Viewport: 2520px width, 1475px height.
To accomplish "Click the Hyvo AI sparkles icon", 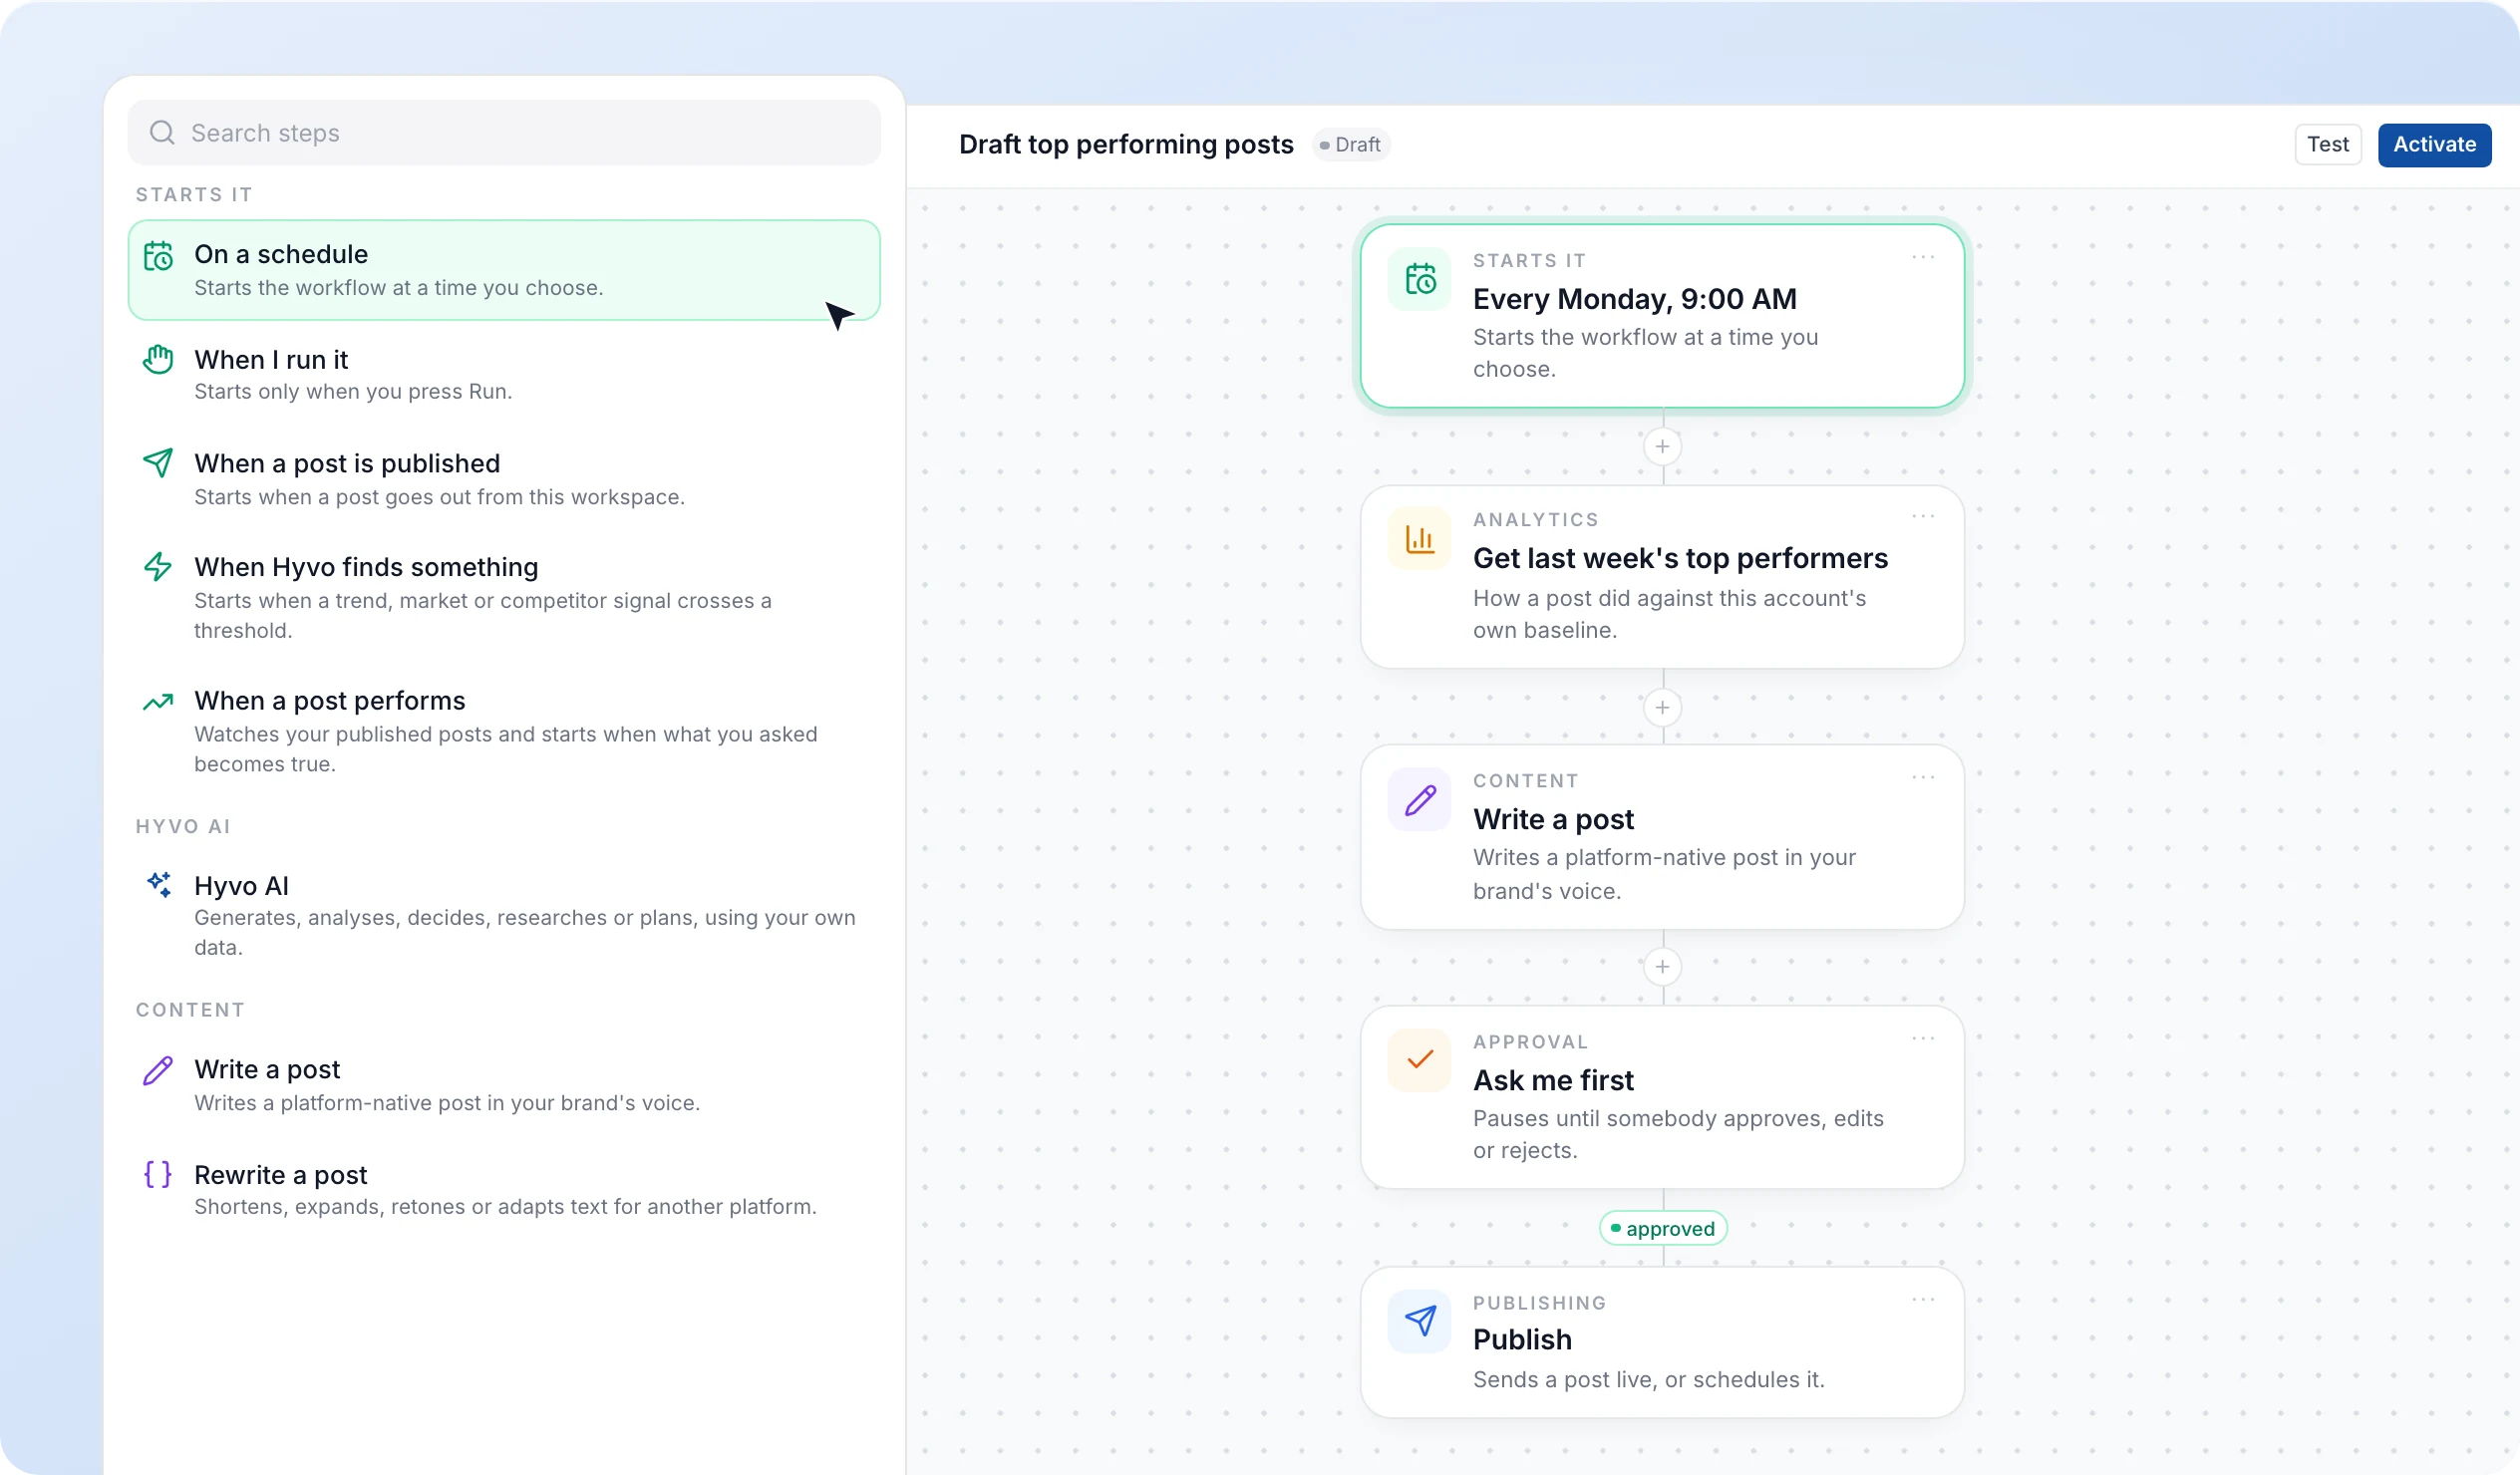I will pyautogui.click(x=158, y=885).
